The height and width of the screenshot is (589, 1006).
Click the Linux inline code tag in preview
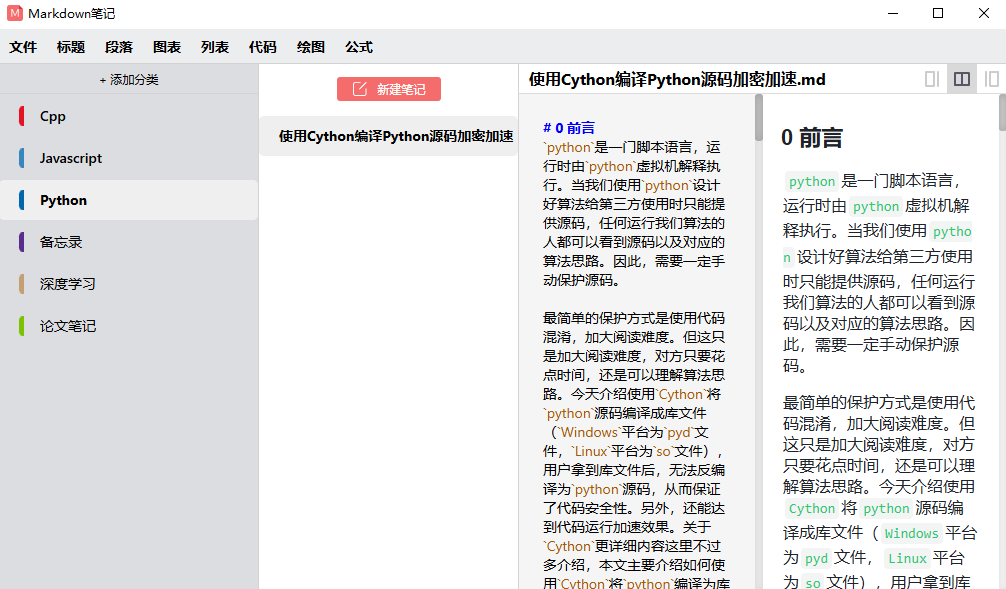coord(907,559)
